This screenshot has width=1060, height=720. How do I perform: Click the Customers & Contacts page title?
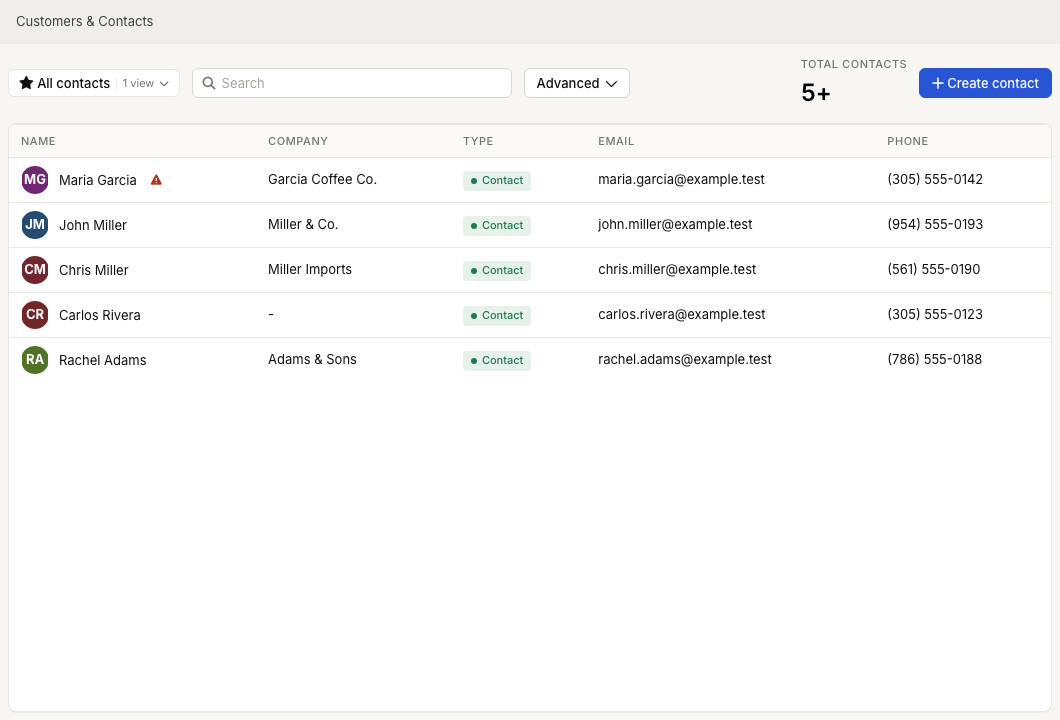click(x=85, y=21)
